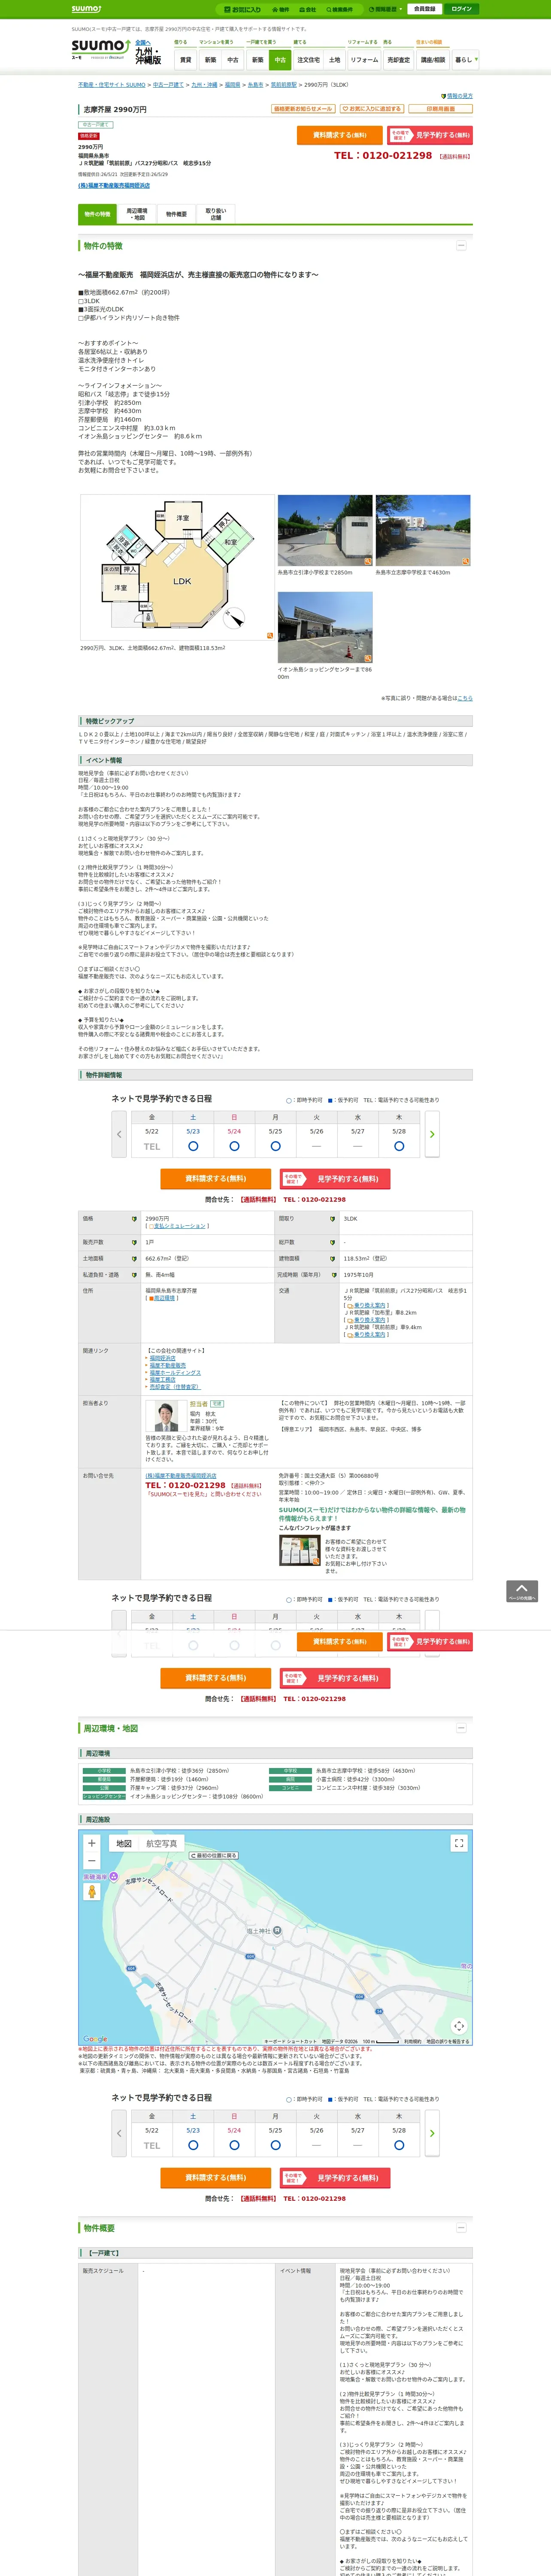Click 最初の位置に戻る on the map
551x2576 pixels.
214,1855
